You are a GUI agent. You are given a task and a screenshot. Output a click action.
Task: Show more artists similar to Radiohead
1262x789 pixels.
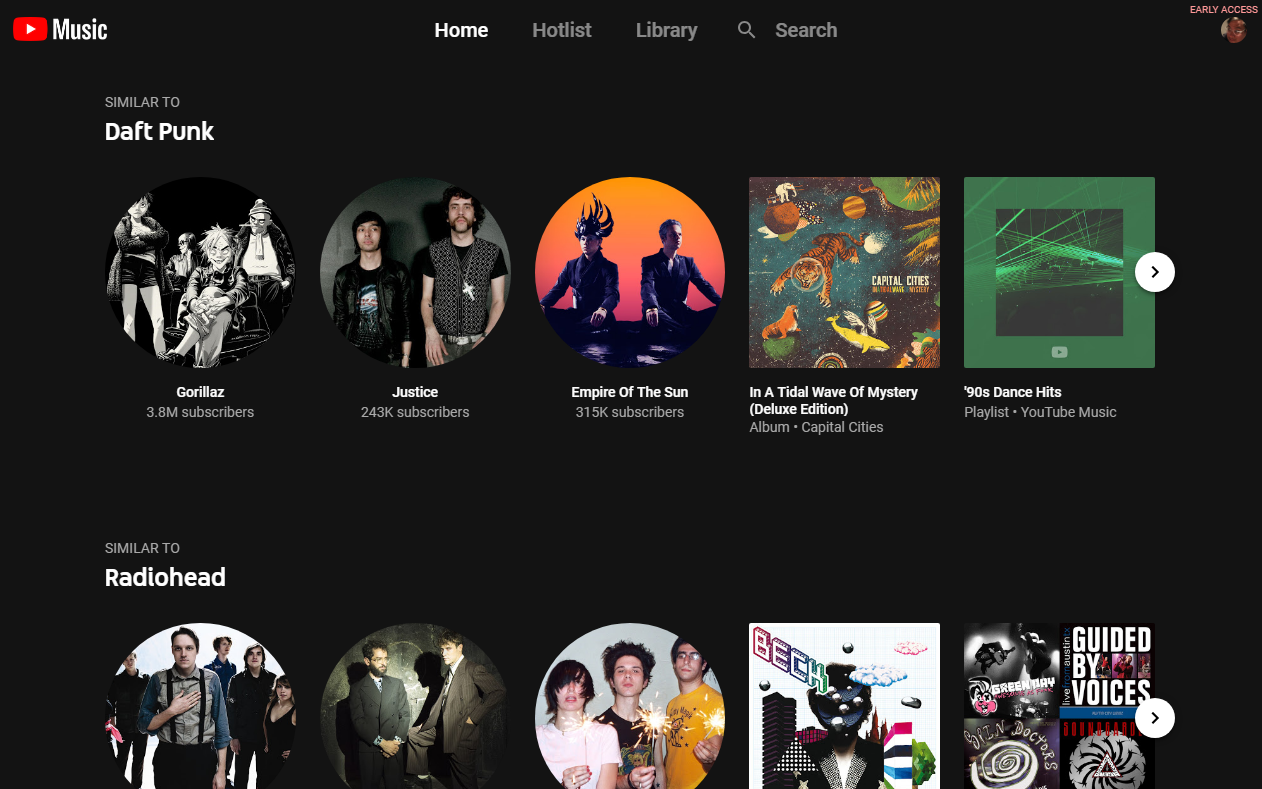pos(1155,717)
